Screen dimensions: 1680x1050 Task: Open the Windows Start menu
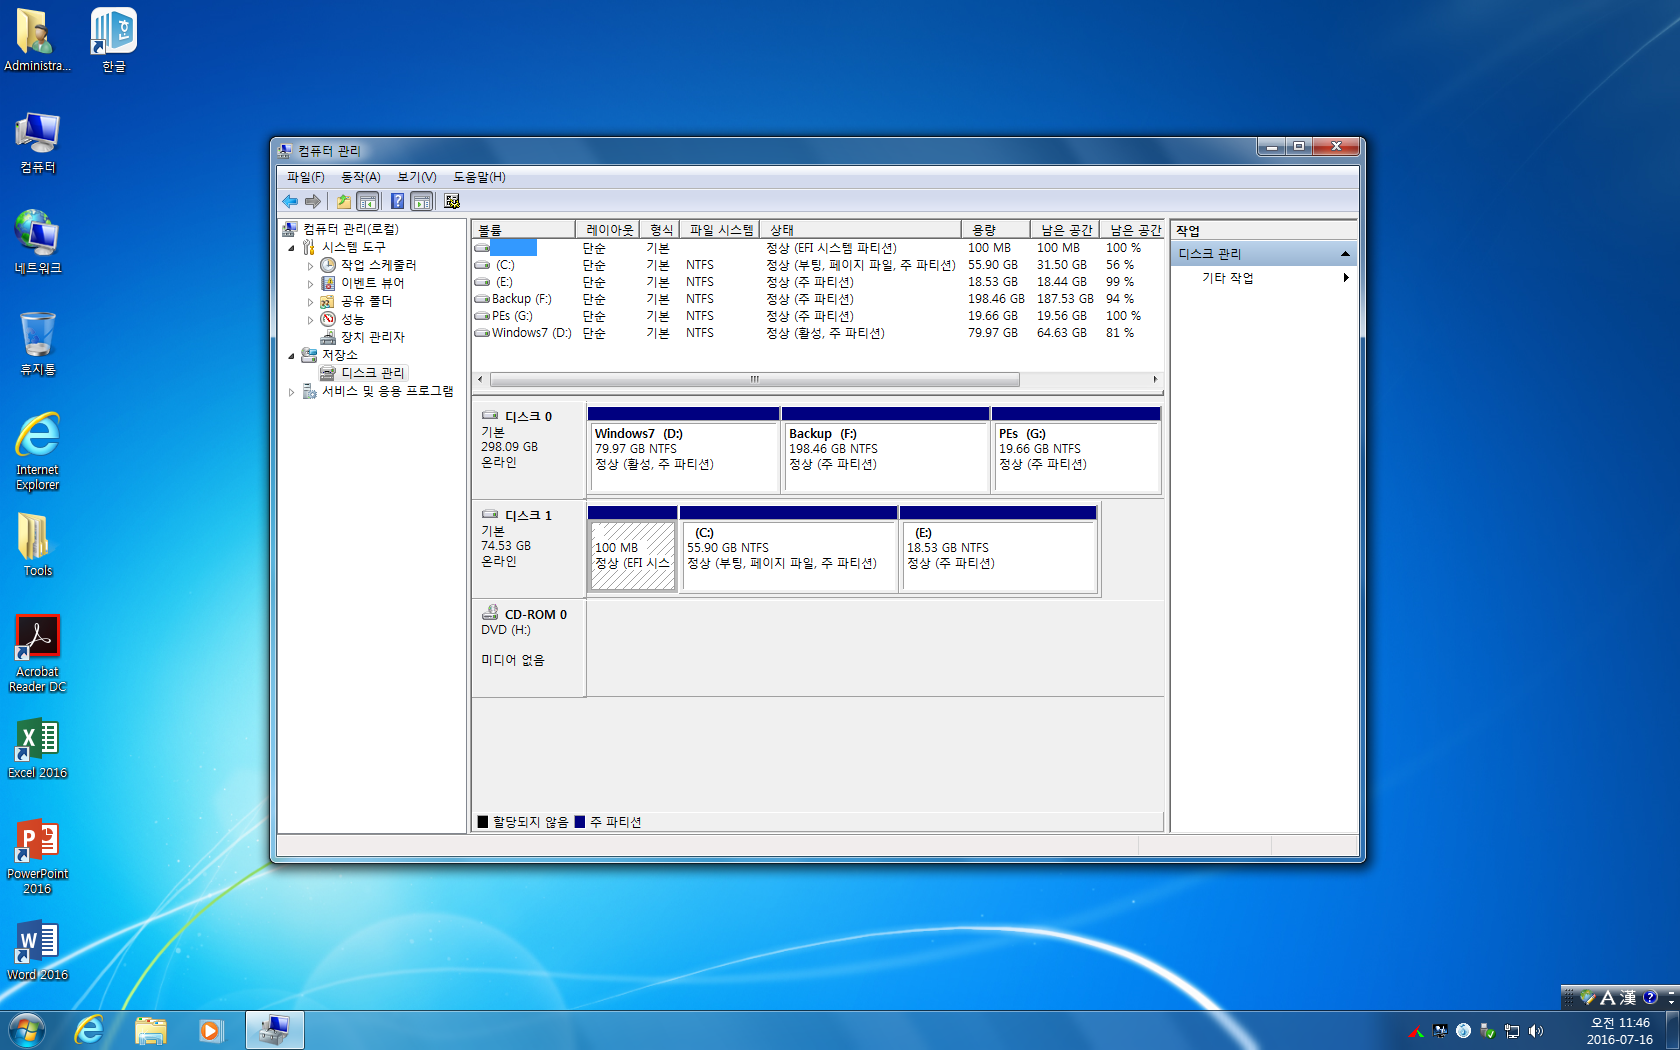(27, 1030)
